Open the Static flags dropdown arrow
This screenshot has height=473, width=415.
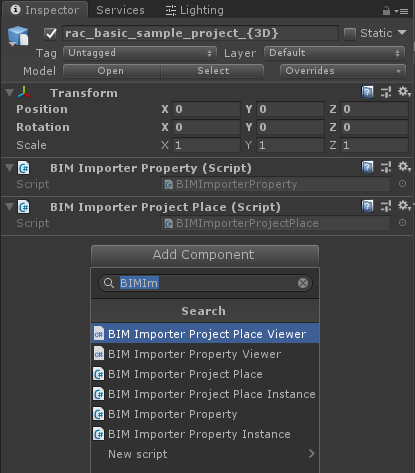click(402, 33)
